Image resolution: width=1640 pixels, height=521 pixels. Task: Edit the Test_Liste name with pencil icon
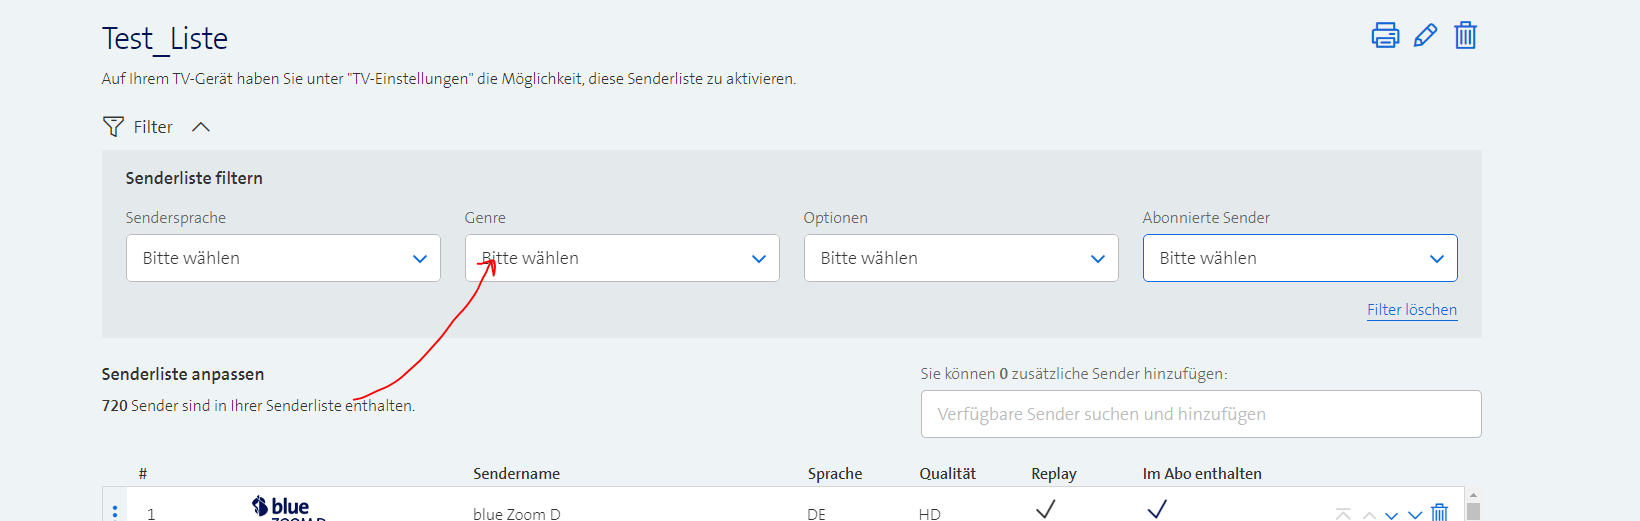coord(1425,35)
